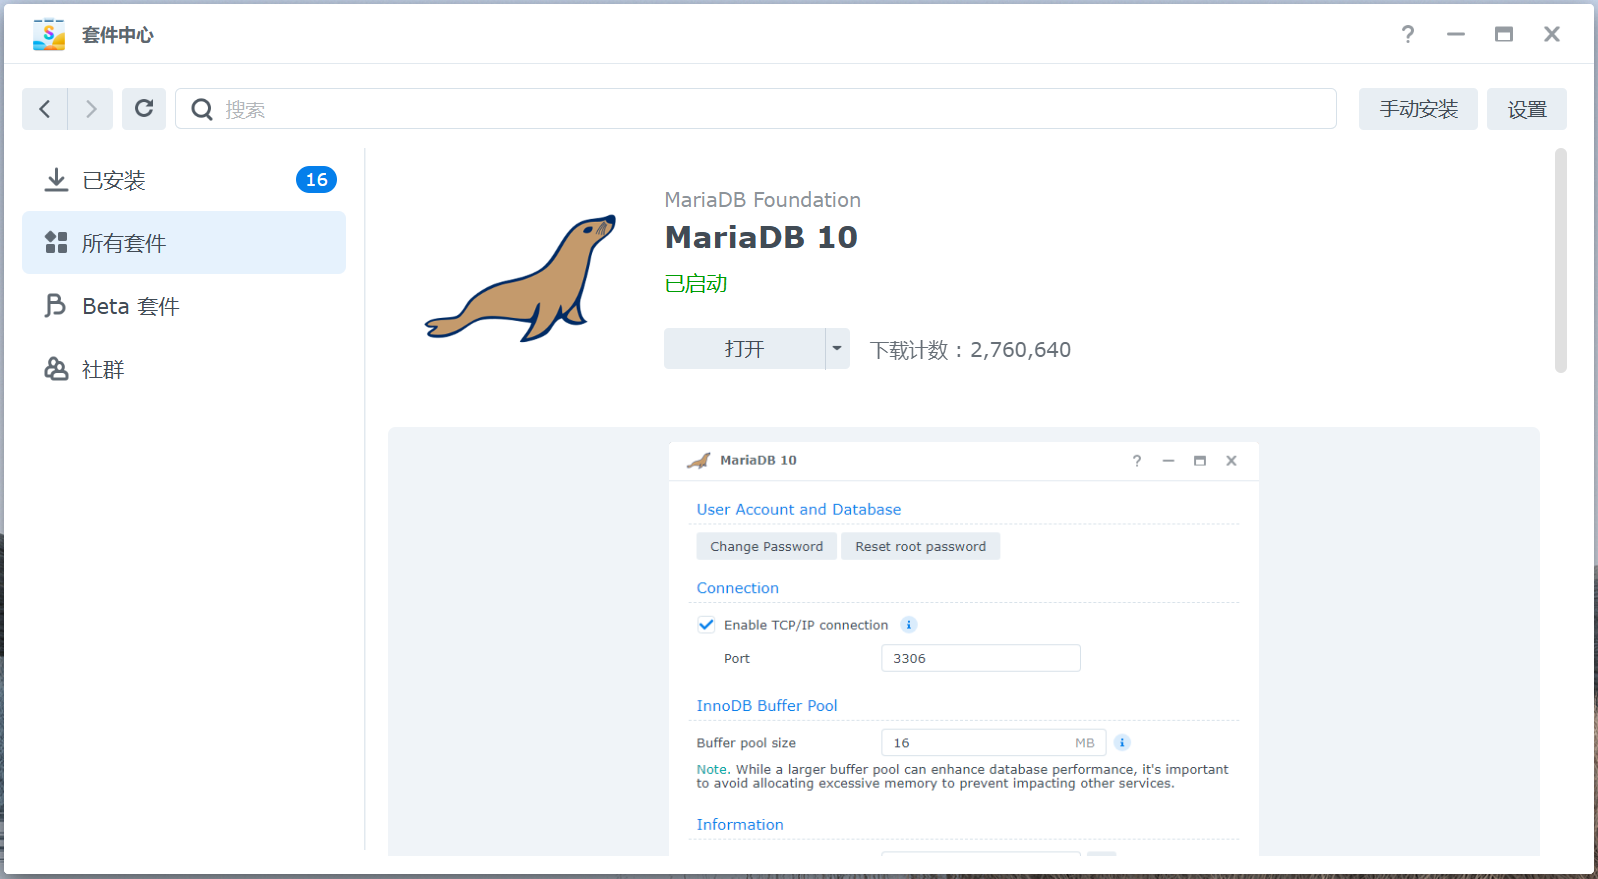The image size is (1598, 879).
Task: Minimize the 套件中心 window
Action: tap(1456, 34)
